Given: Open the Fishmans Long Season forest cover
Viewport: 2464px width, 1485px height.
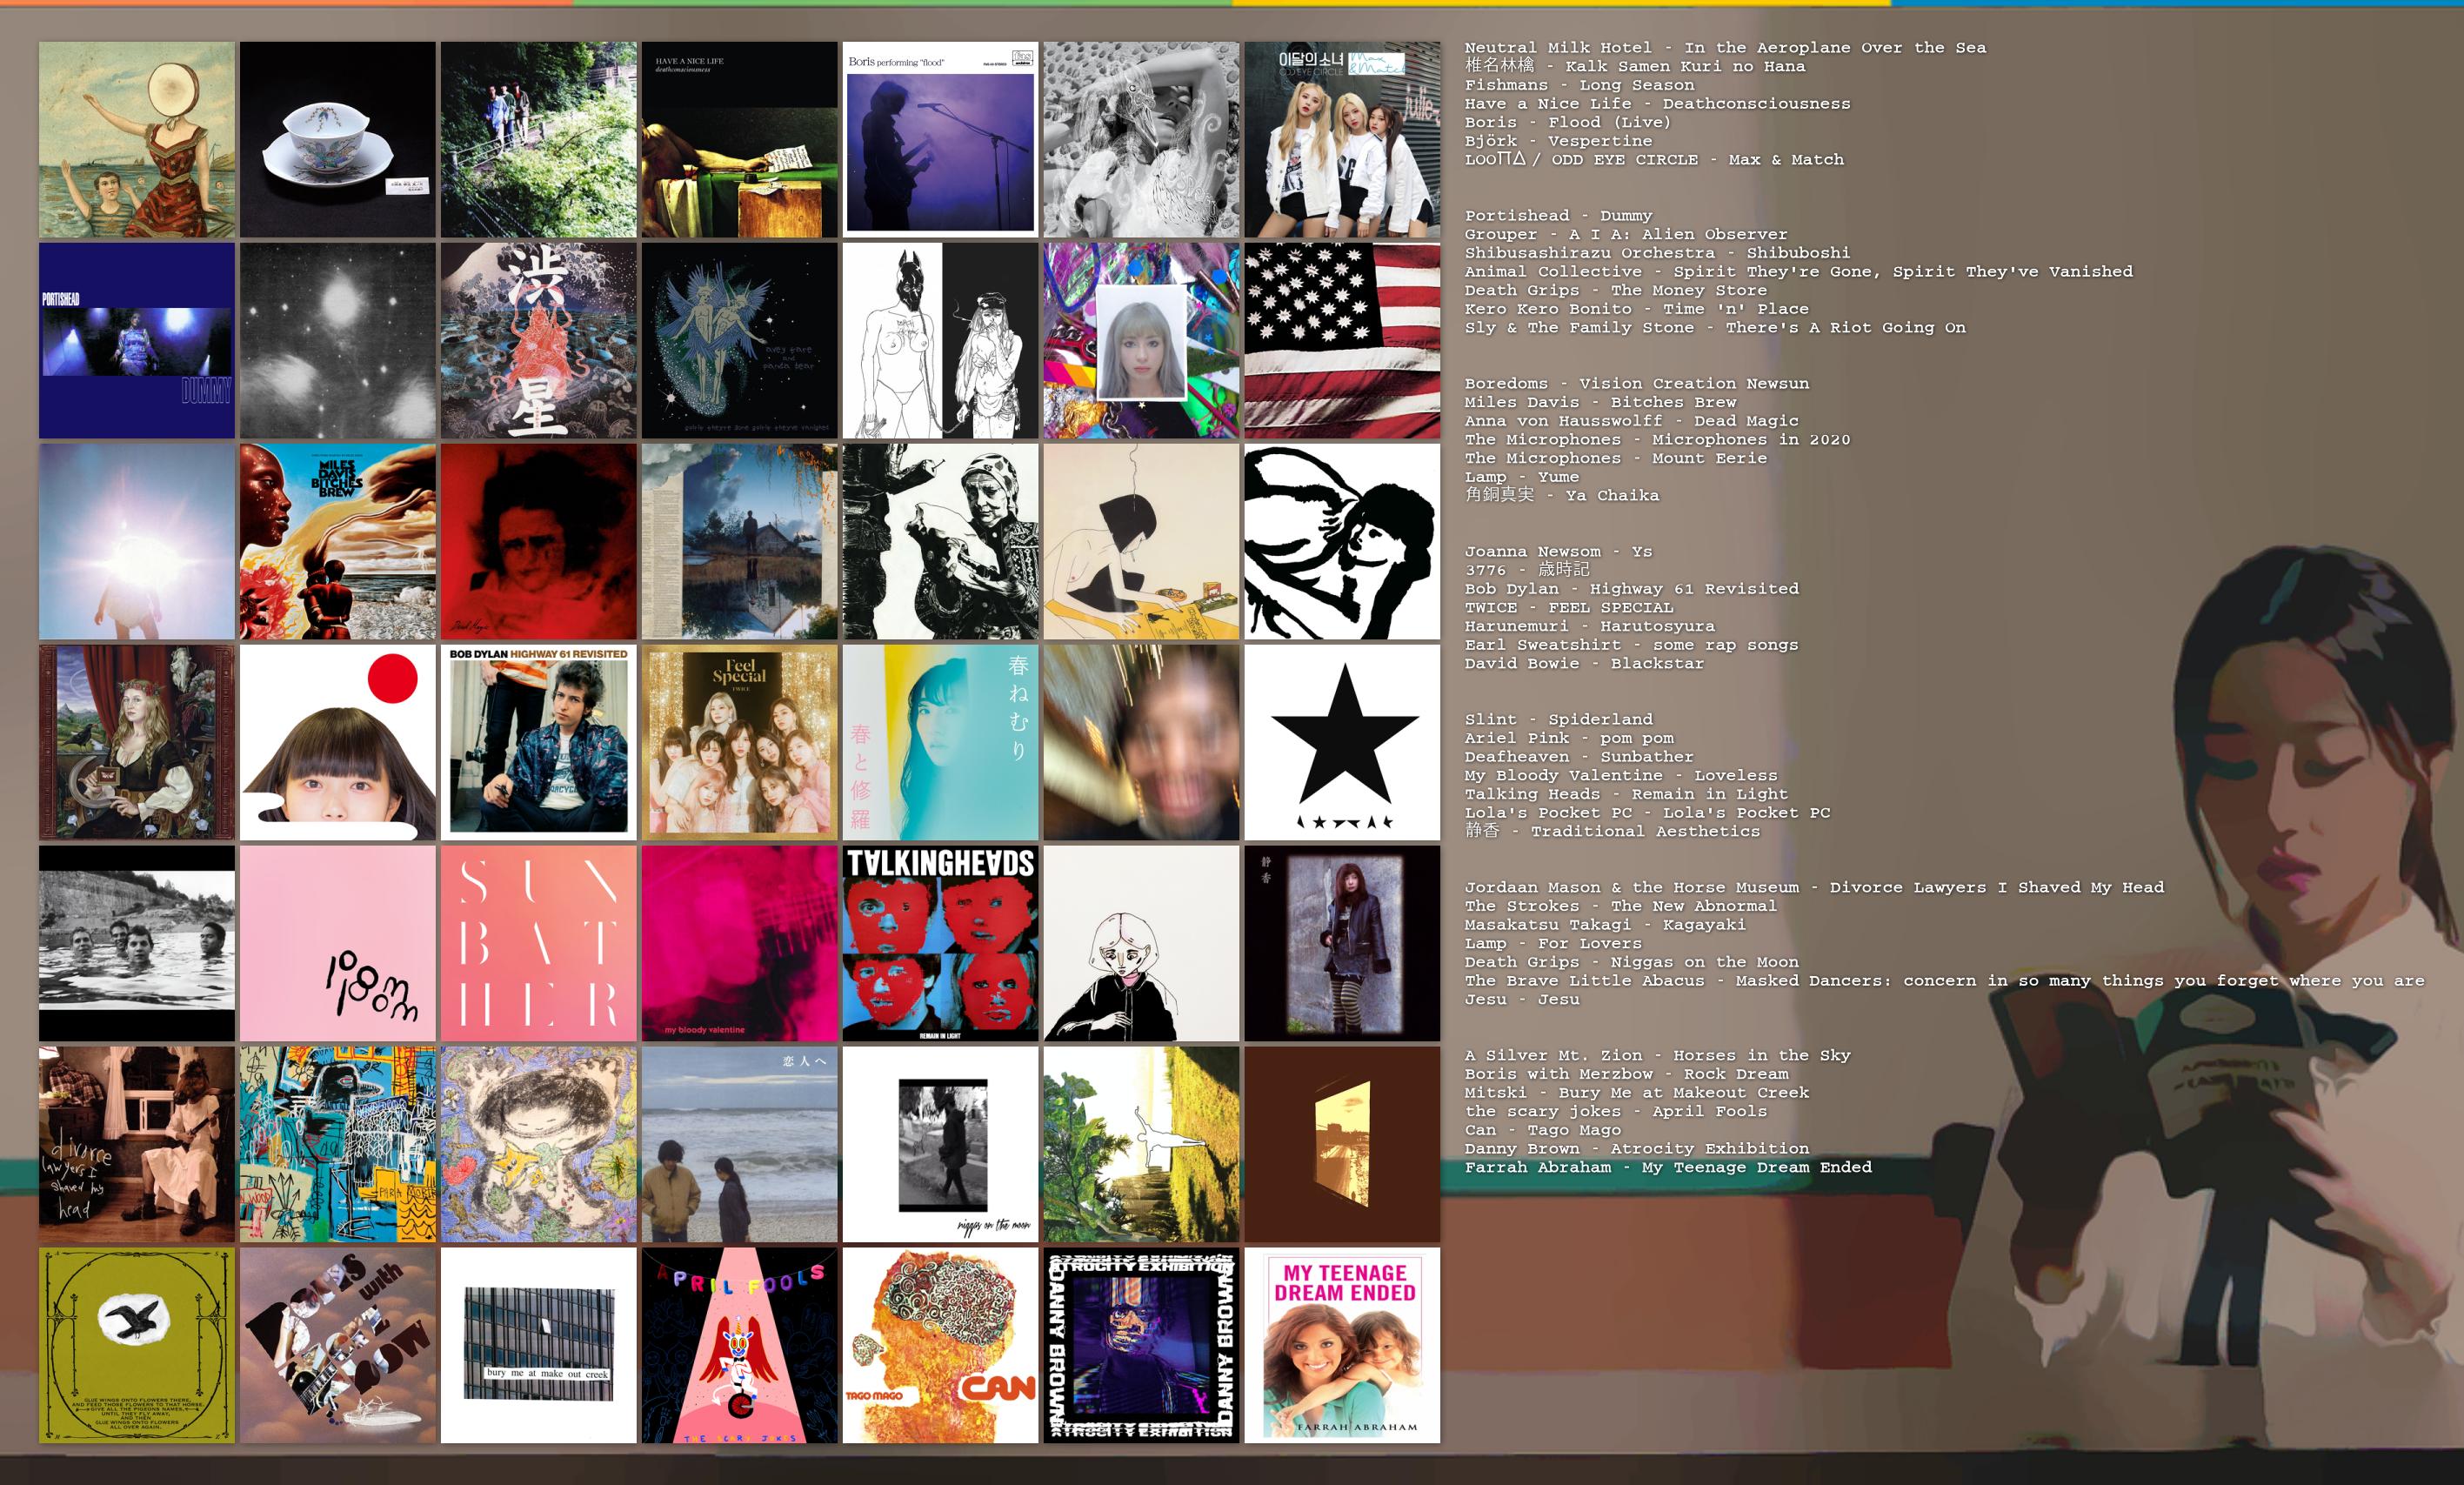Looking at the screenshot, I should [x=539, y=139].
